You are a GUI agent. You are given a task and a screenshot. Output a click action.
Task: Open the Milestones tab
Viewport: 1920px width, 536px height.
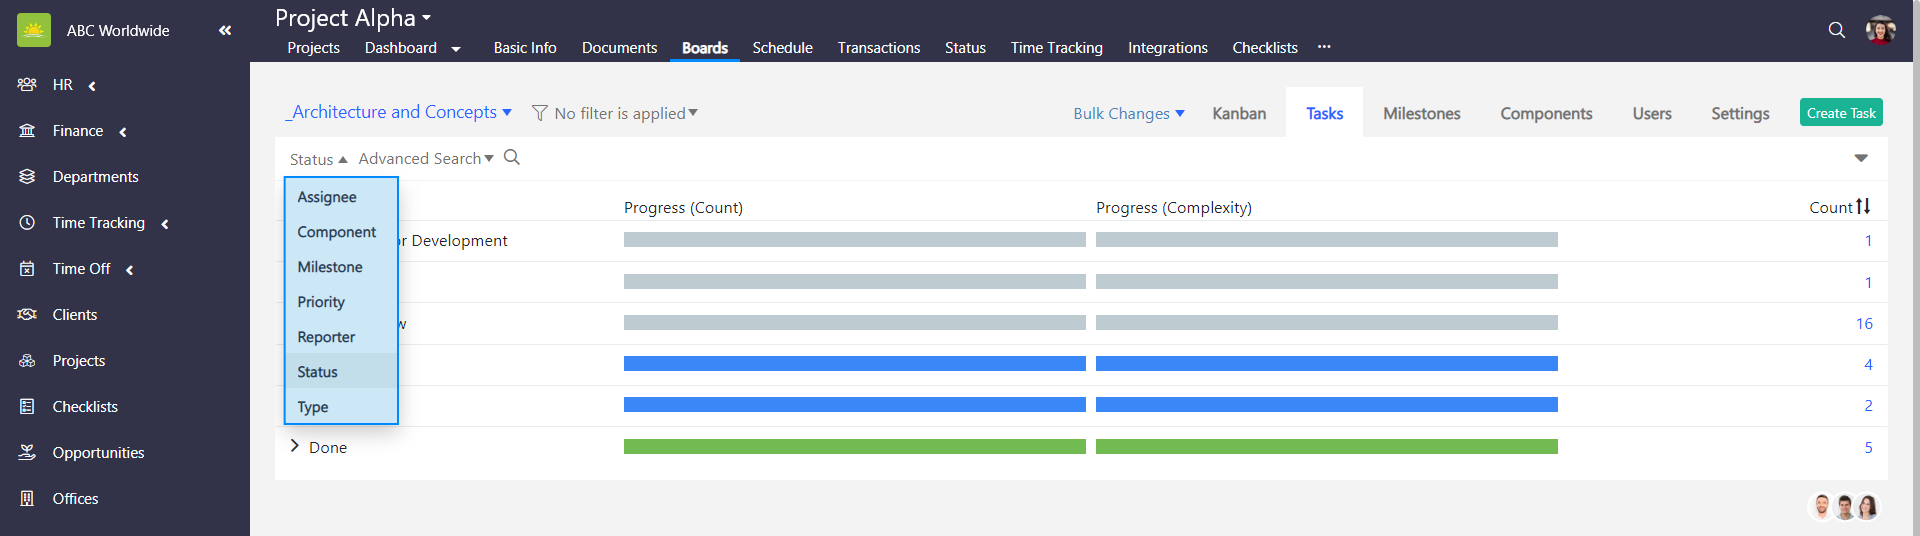point(1421,114)
